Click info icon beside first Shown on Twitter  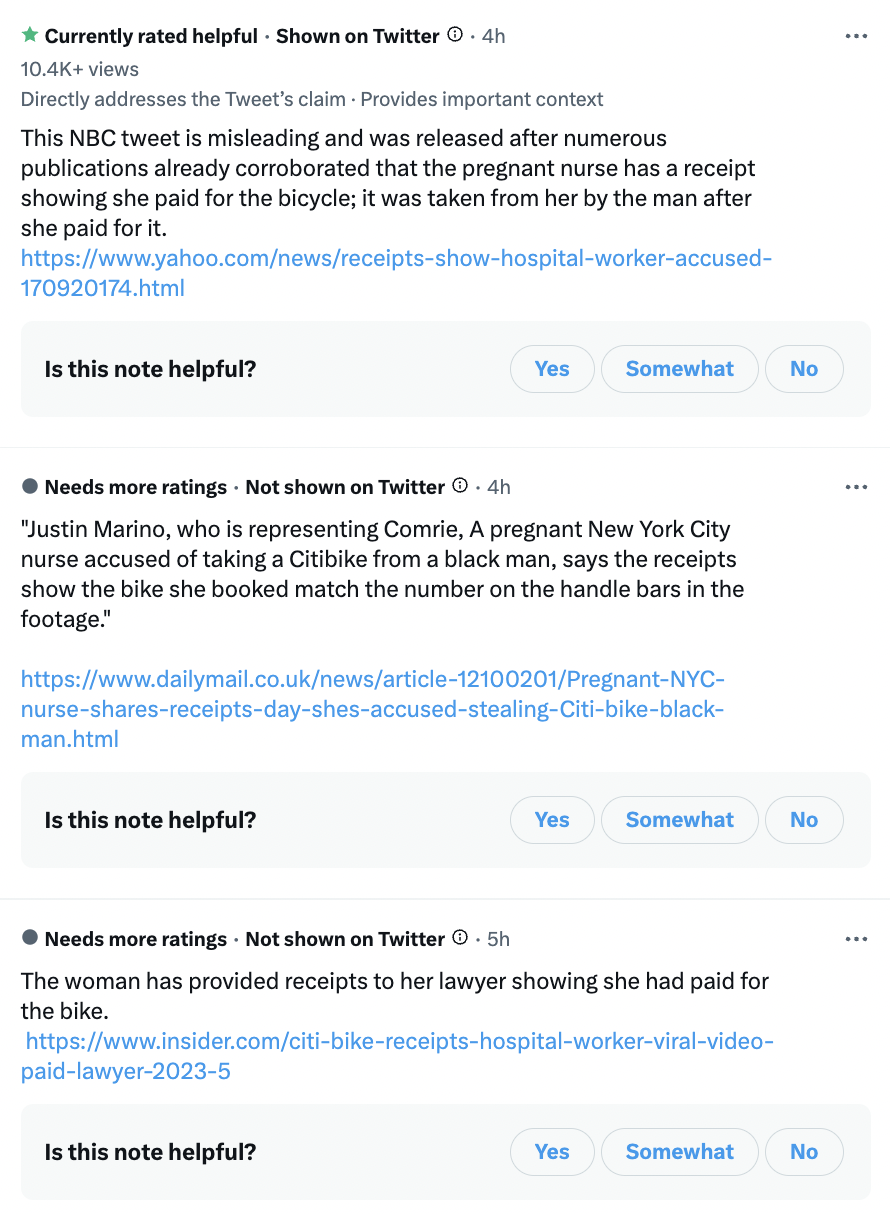455,35
